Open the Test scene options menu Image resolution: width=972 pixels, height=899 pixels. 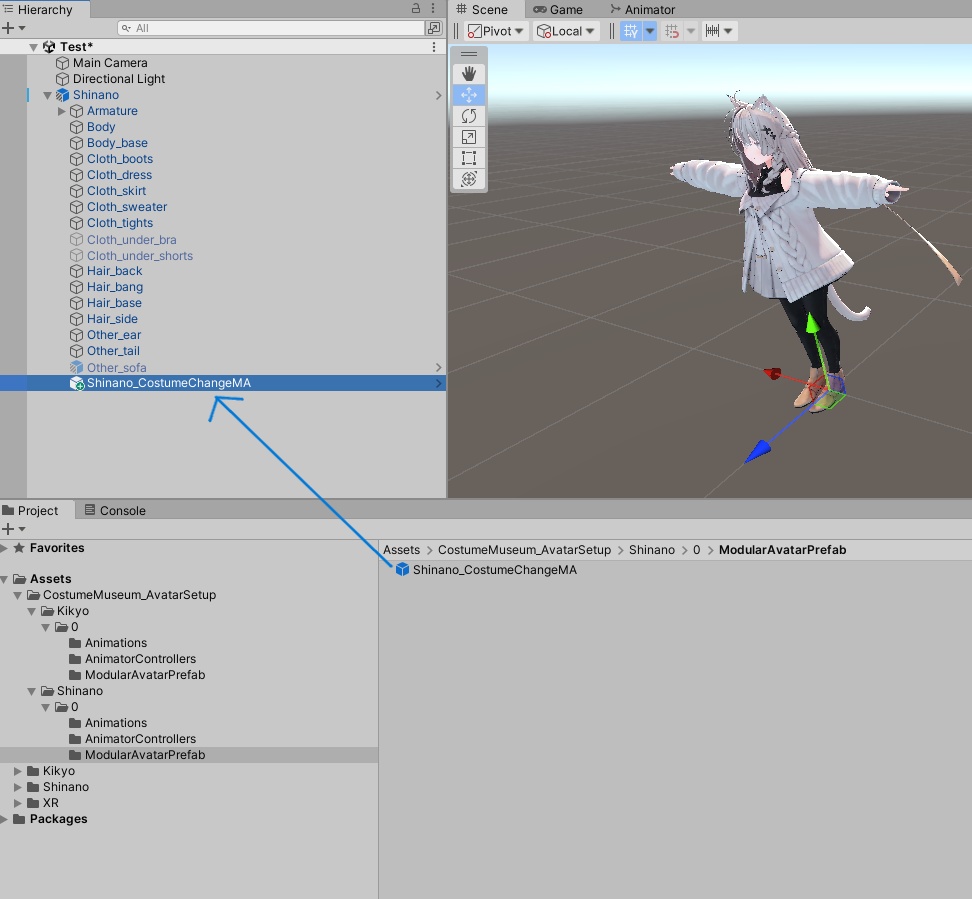(x=434, y=46)
